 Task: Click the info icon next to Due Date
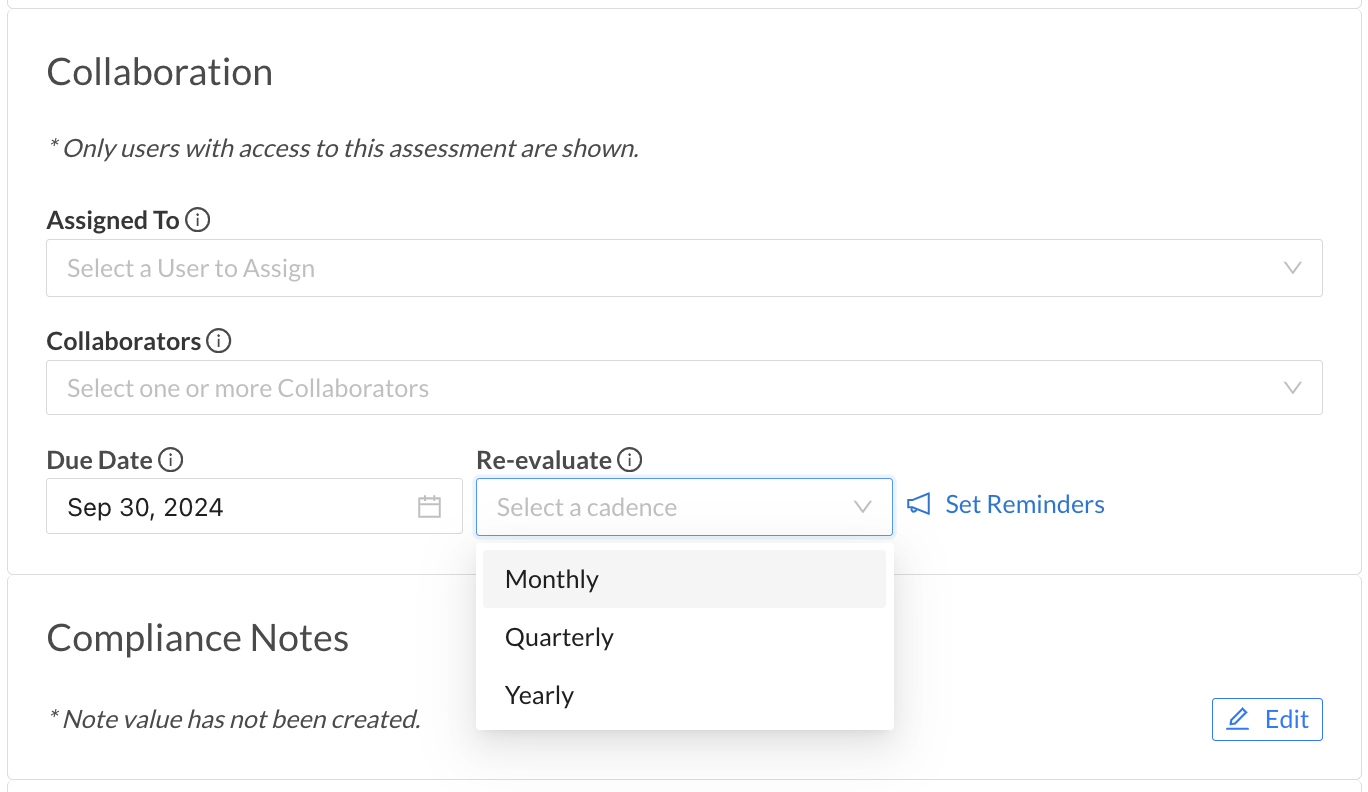tap(171, 460)
